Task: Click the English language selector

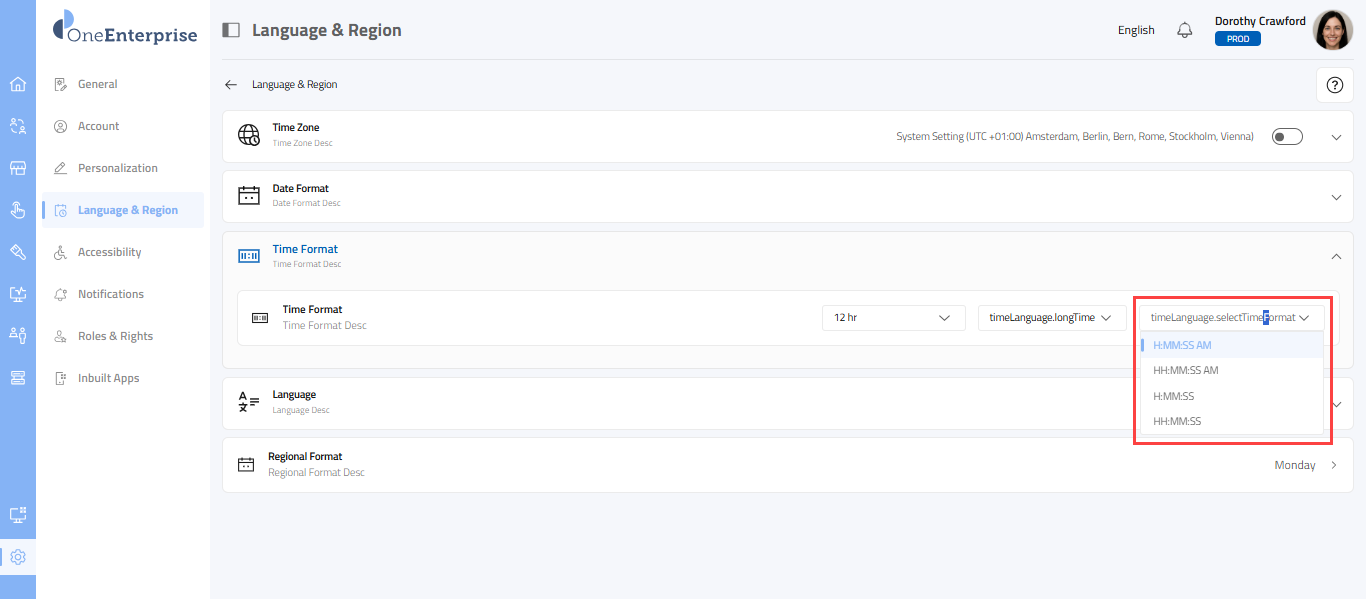Action: (1136, 30)
